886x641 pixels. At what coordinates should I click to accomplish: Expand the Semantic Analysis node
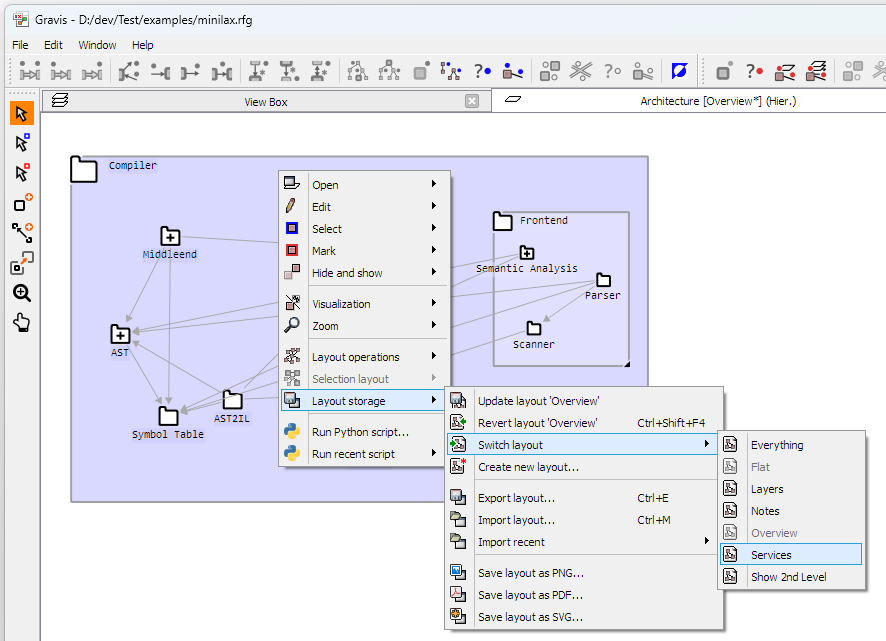coord(527,252)
